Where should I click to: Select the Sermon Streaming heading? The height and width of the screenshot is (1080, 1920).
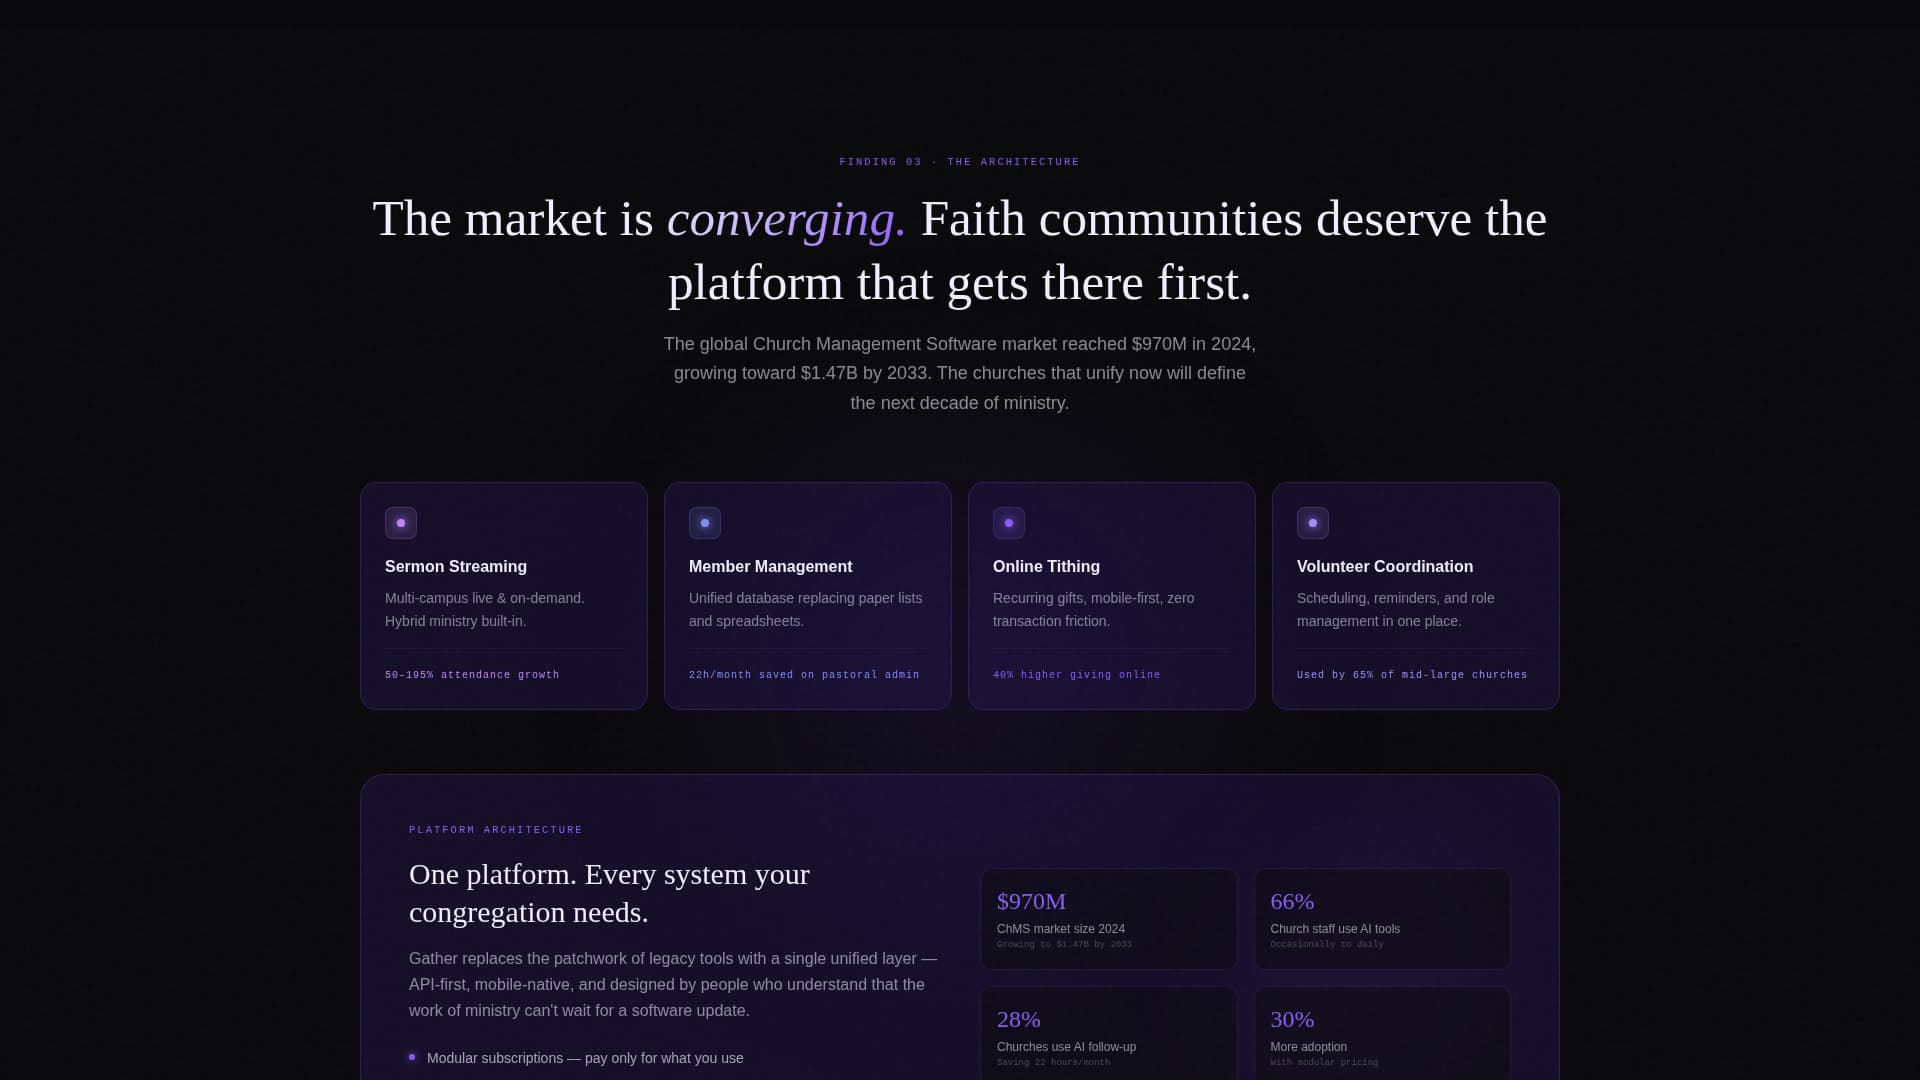point(456,566)
